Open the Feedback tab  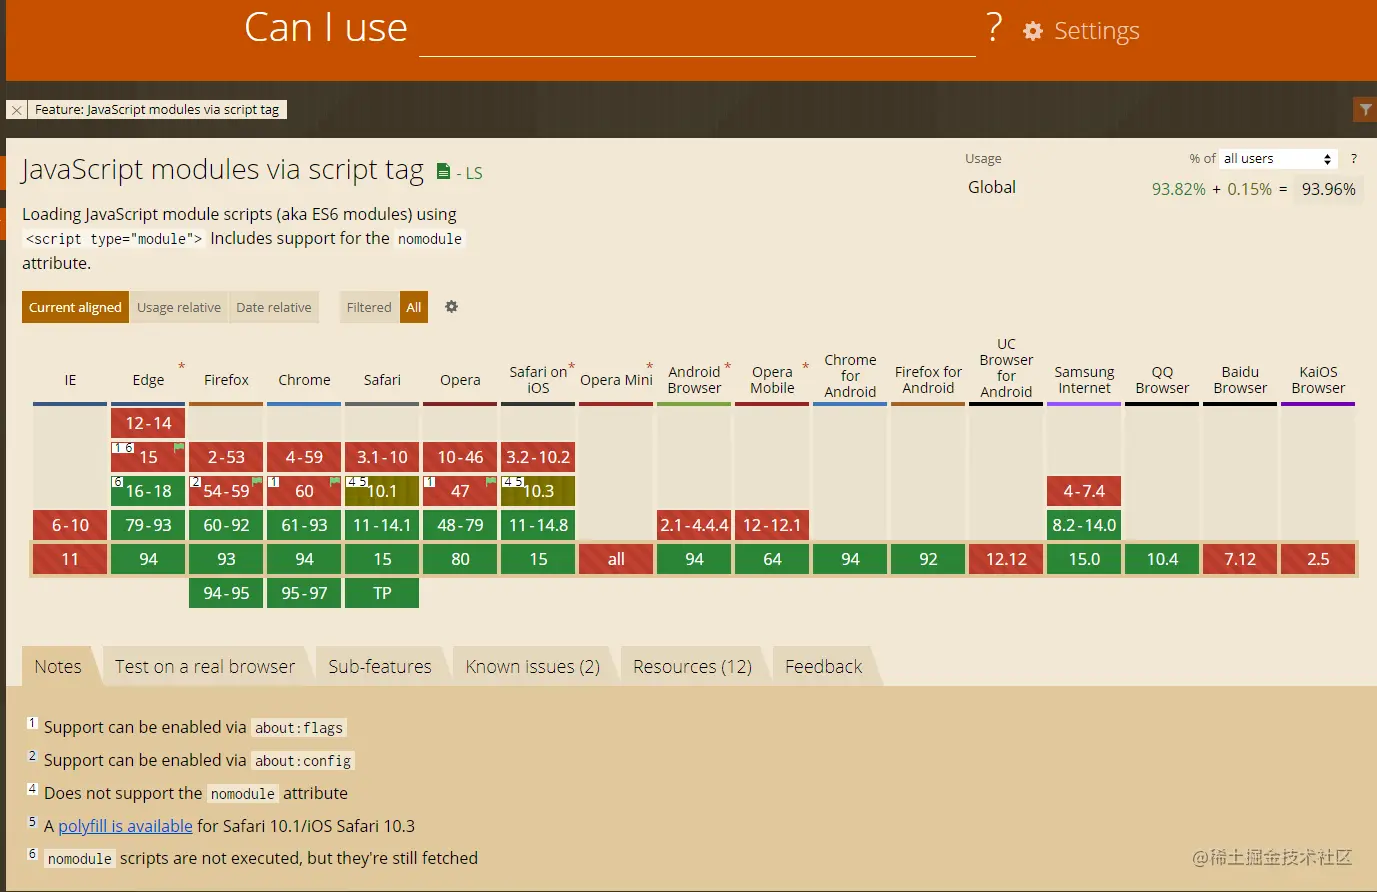823,667
